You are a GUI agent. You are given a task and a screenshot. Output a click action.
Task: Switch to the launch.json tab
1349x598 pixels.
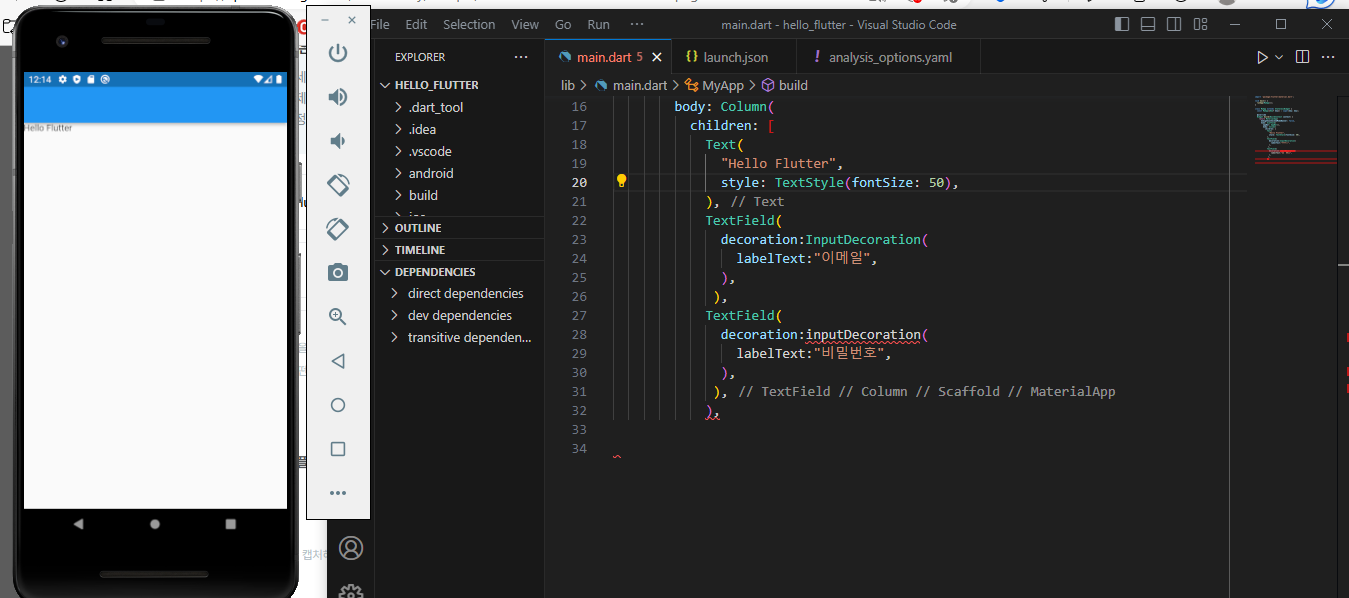point(734,57)
